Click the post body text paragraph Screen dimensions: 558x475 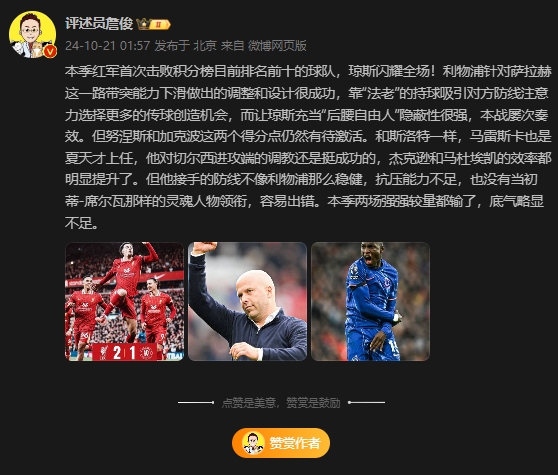pyautogui.click(x=308, y=147)
